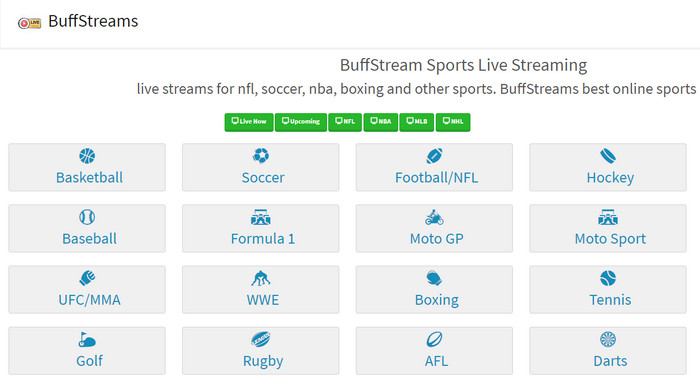Viewport: 700px width, 376px height.
Task: Click the Moto GP motorcycle icon
Action: tap(434, 217)
